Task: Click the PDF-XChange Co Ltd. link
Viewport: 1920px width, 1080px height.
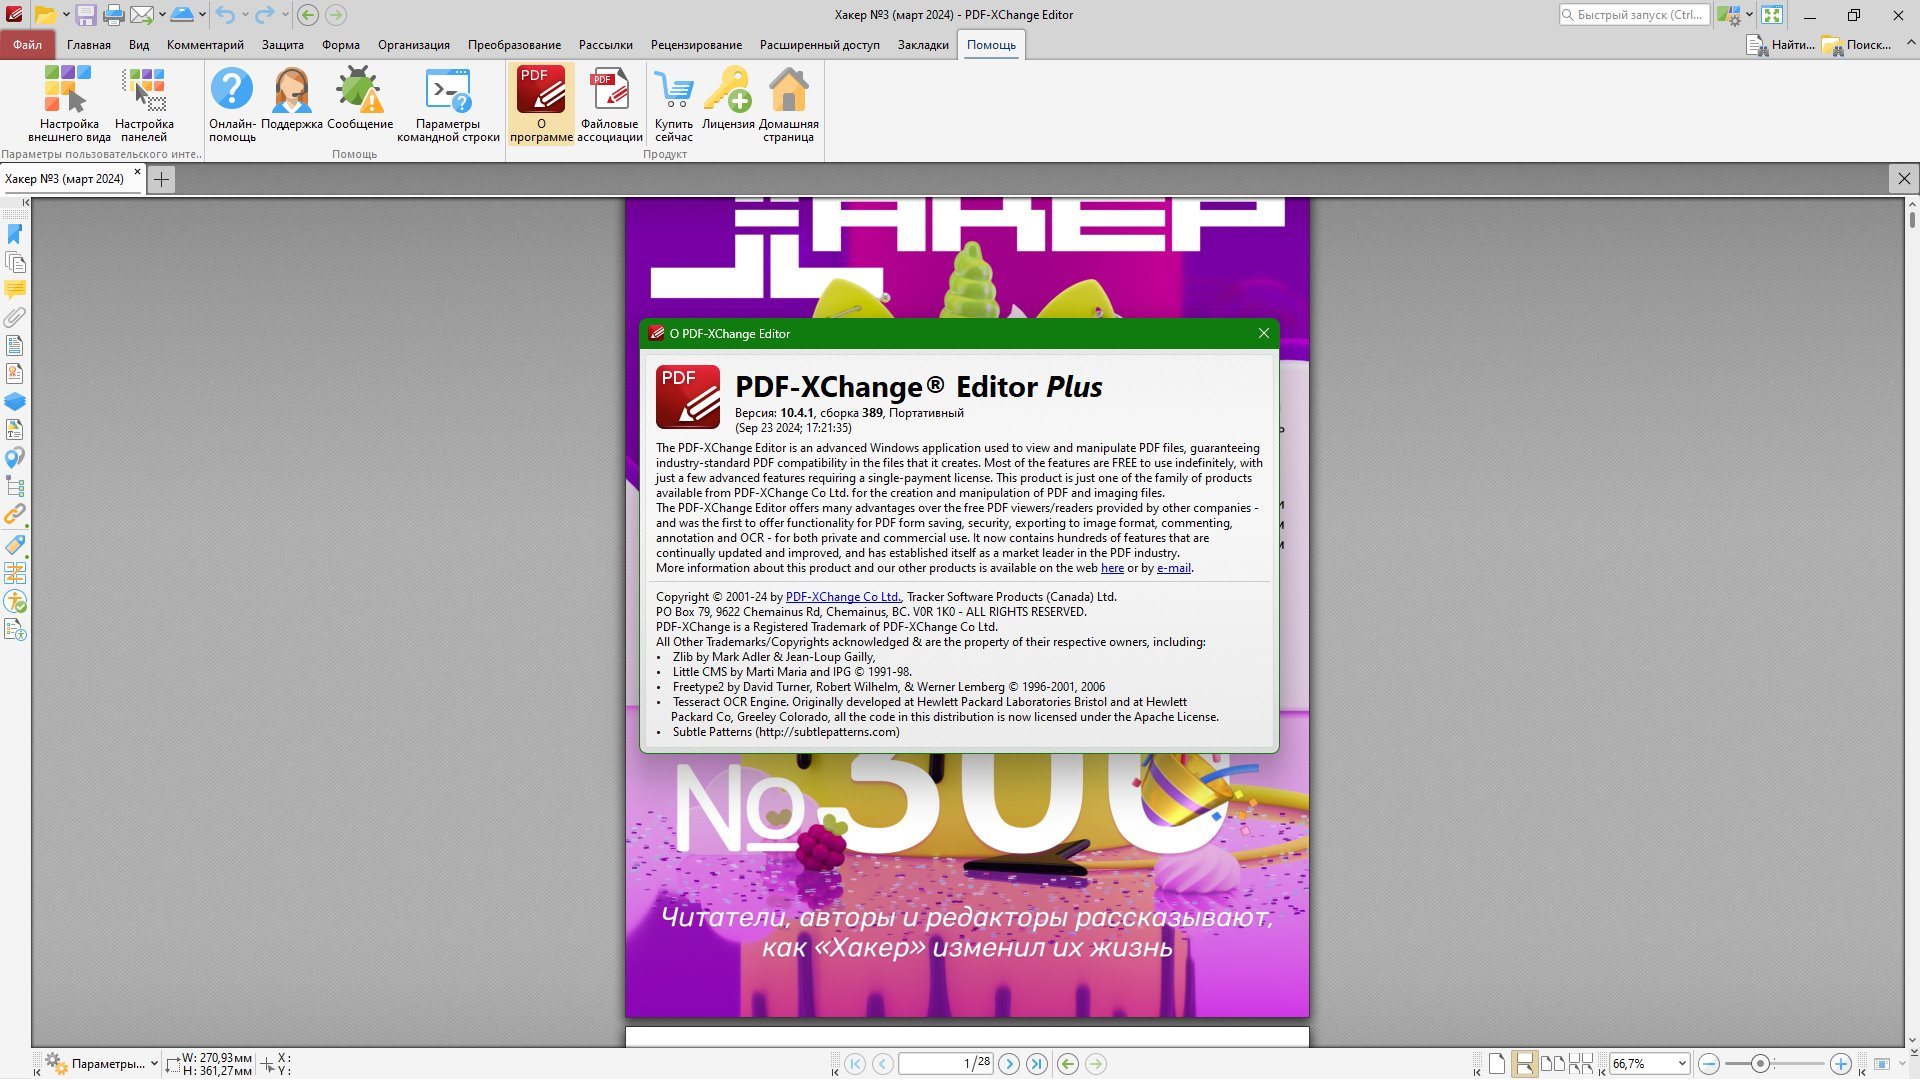Action: pyautogui.click(x=843, y=597)
